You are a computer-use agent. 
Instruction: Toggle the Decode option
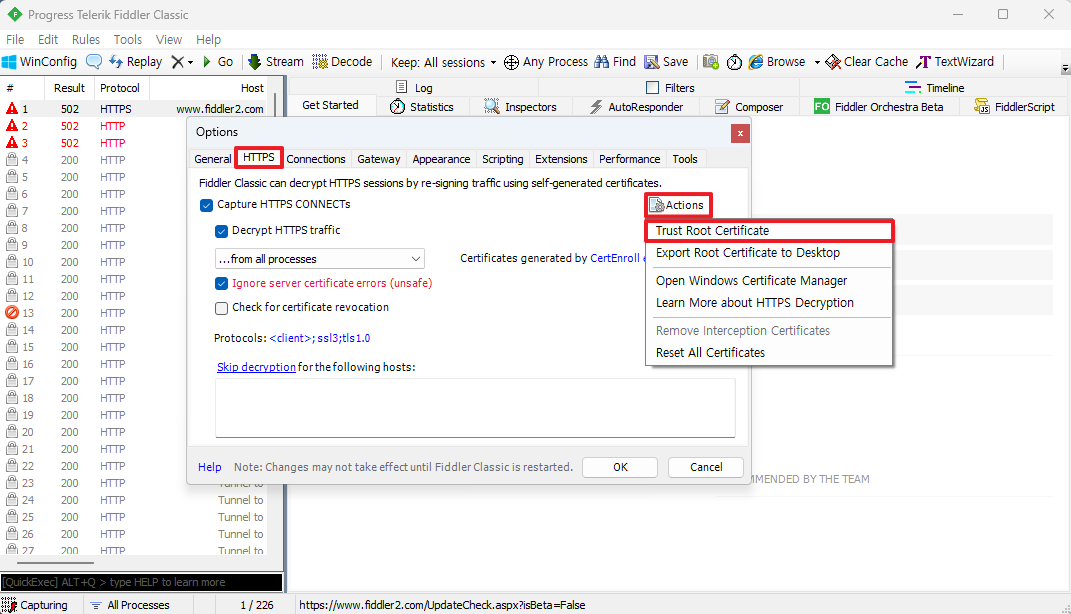click(342, 61)
